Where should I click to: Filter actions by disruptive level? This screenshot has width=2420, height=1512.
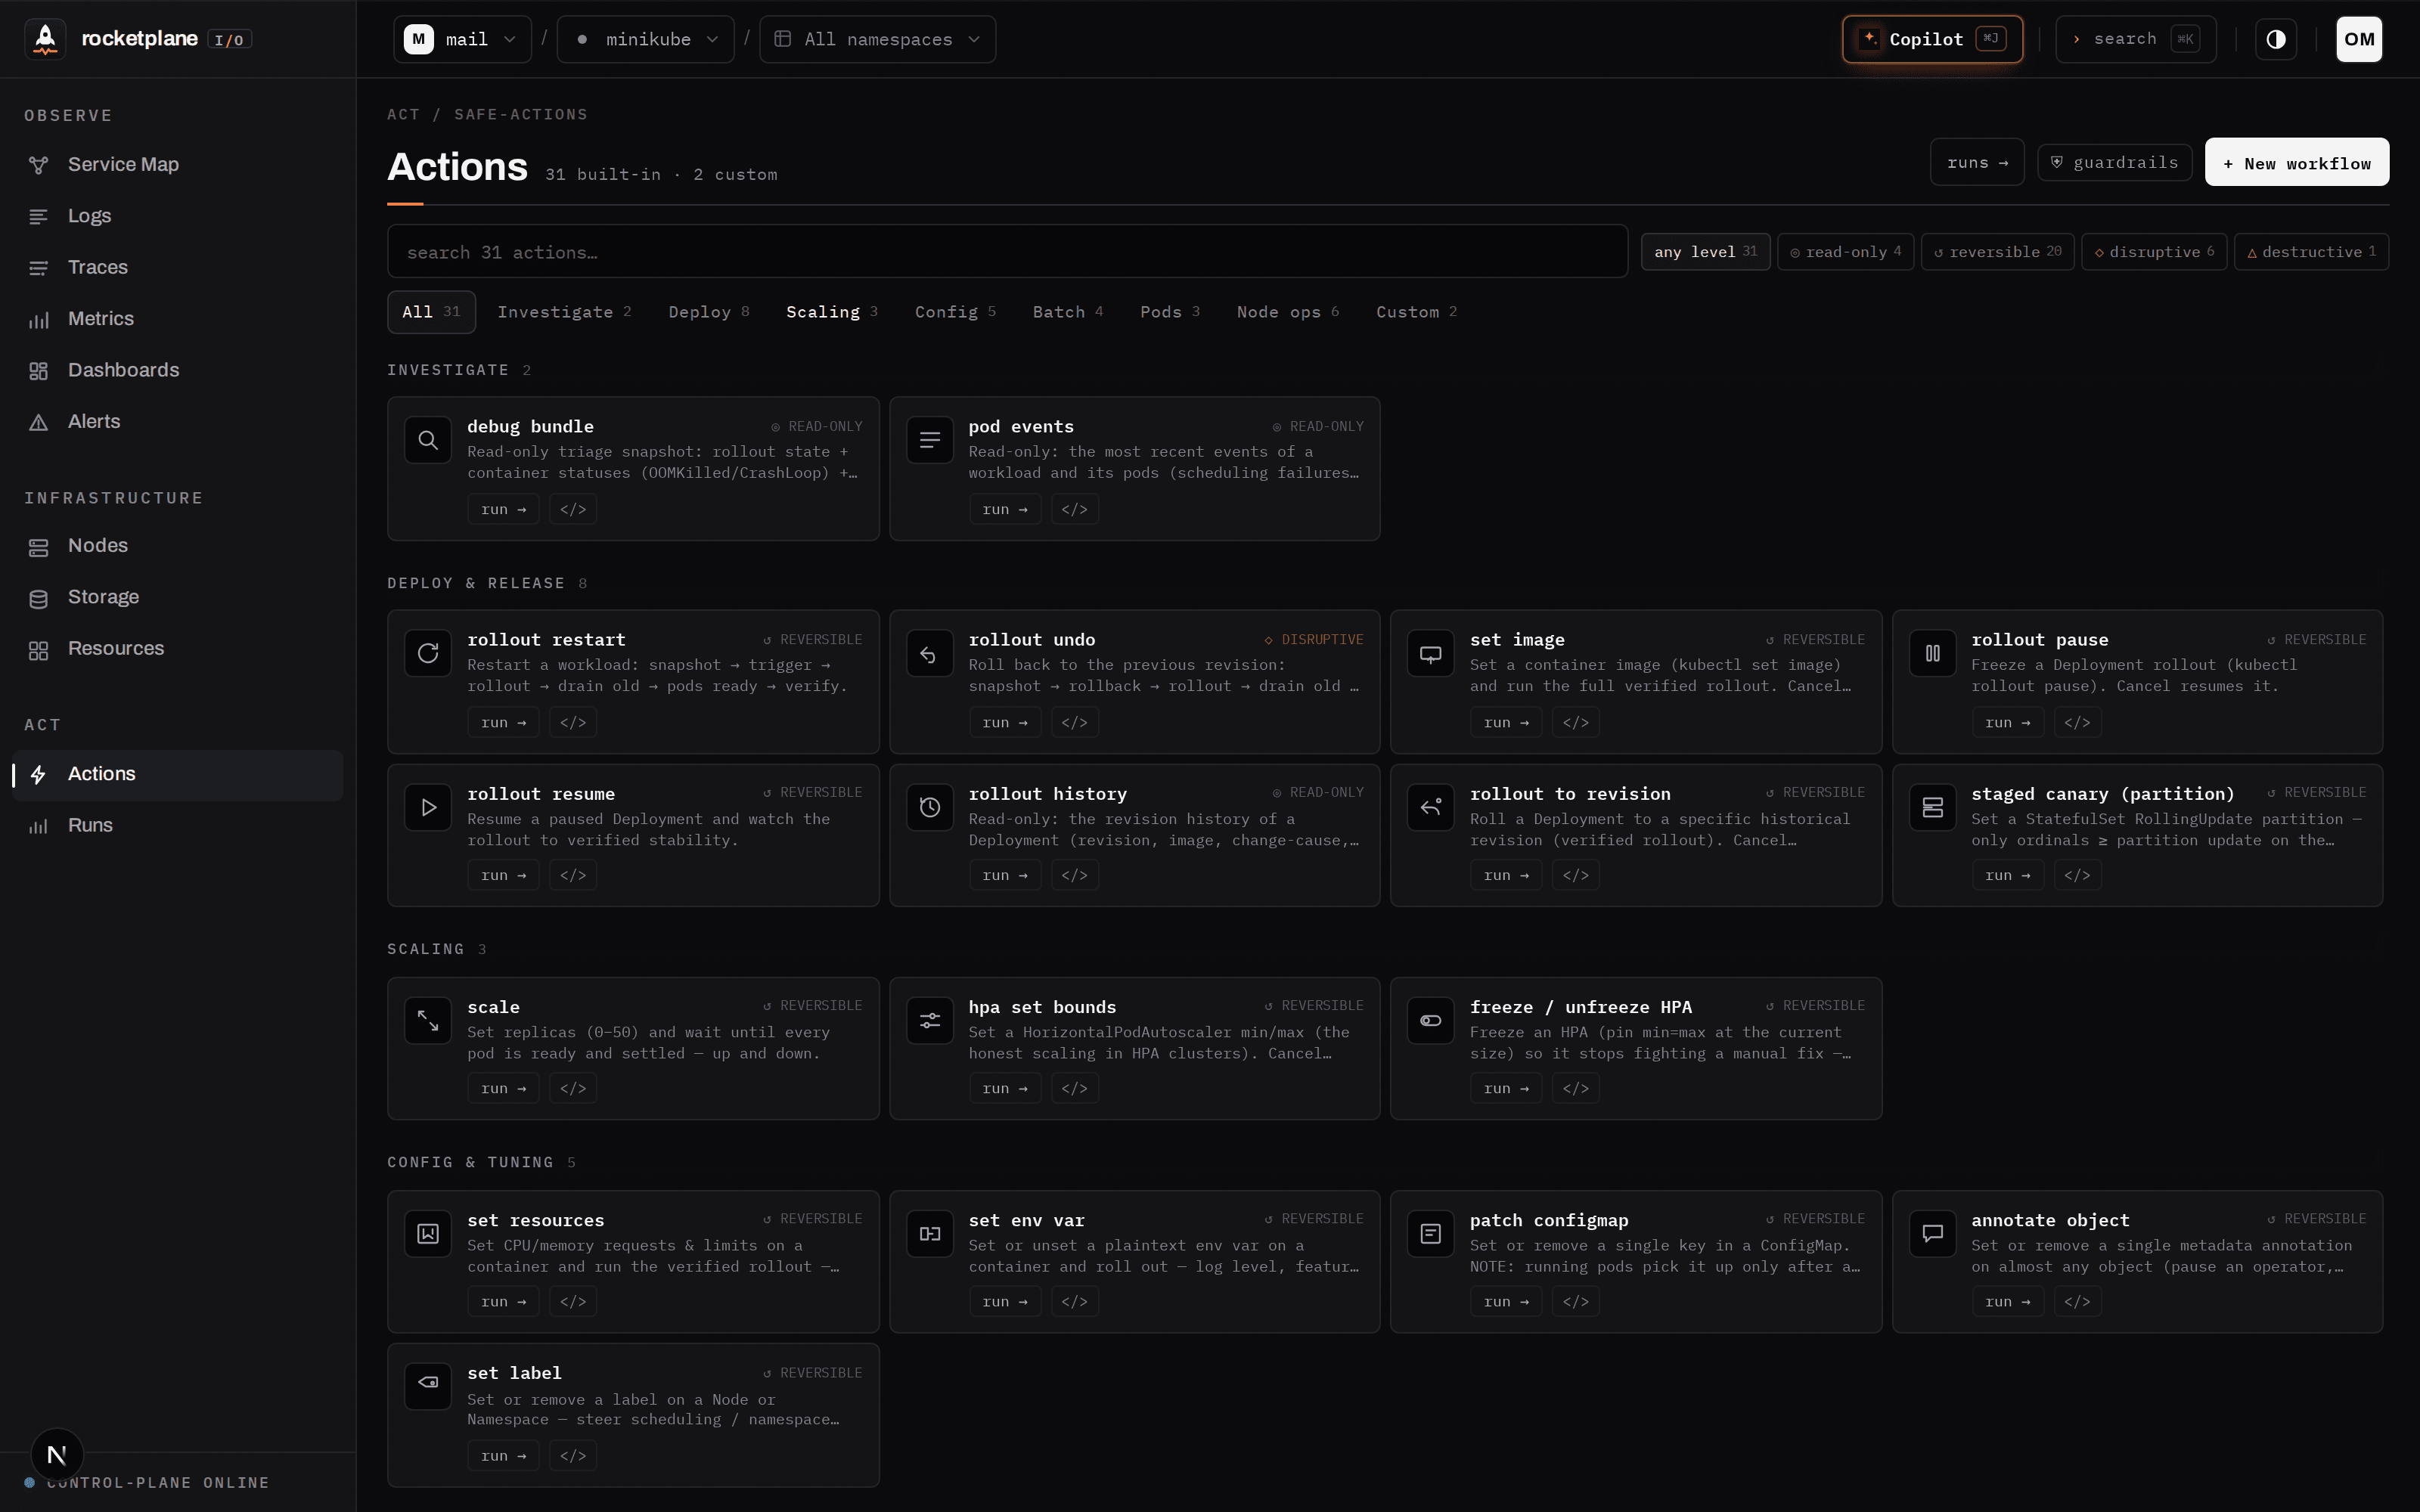click(x=2154, y=252)
